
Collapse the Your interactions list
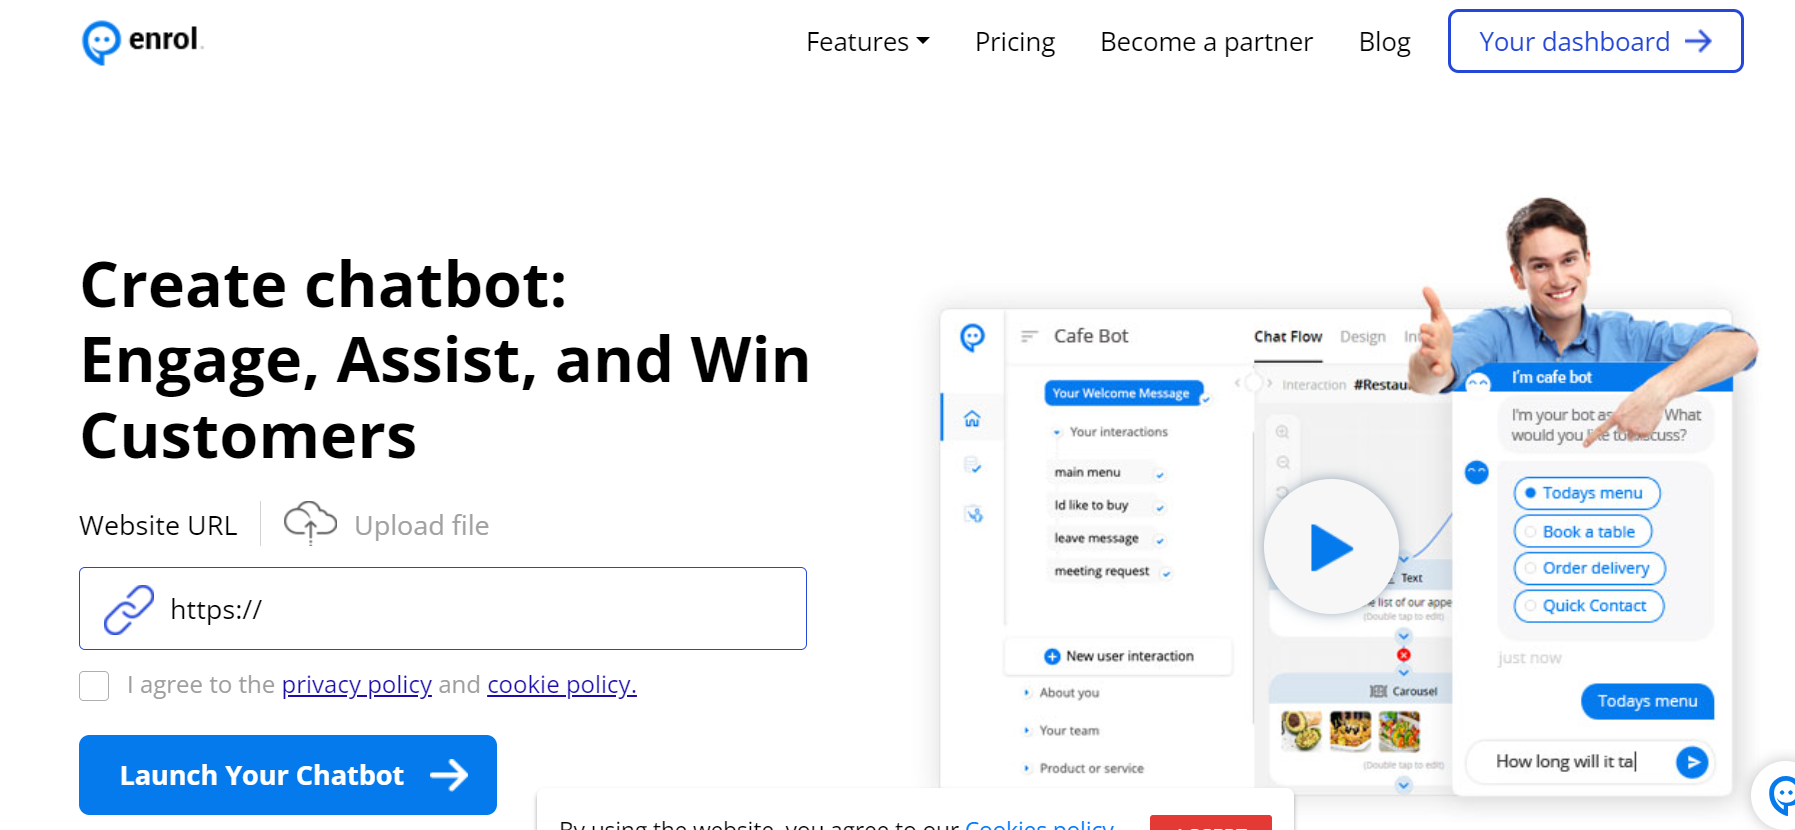coord(1057,432)
